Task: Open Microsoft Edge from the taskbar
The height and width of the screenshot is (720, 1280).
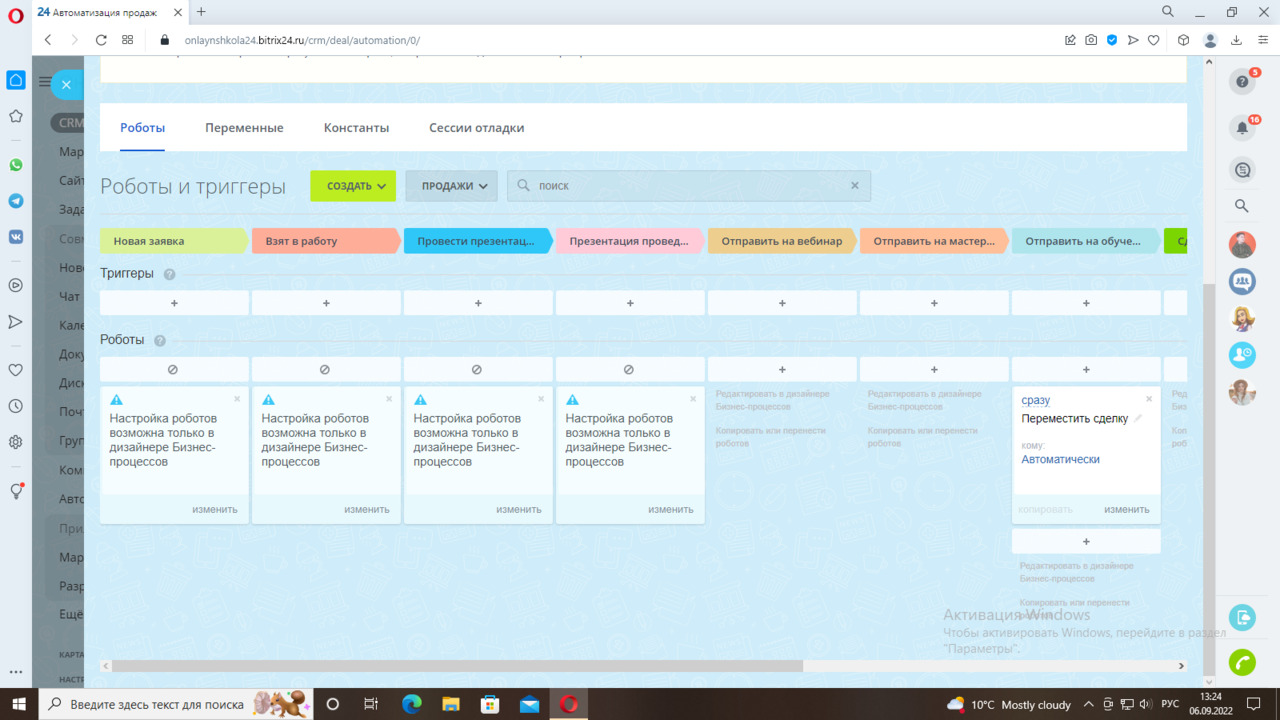Action: point(411,704)
